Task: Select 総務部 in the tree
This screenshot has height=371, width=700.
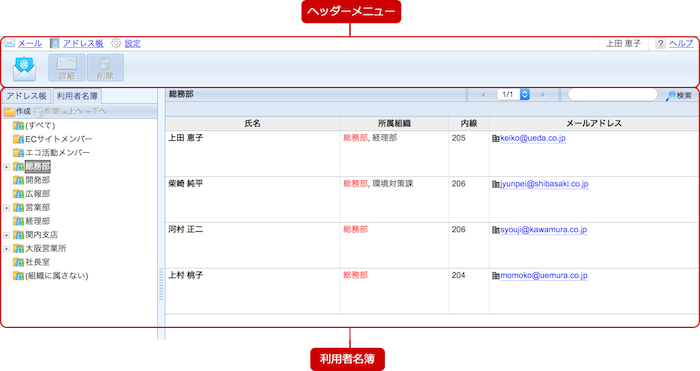Action: point(38,167)
